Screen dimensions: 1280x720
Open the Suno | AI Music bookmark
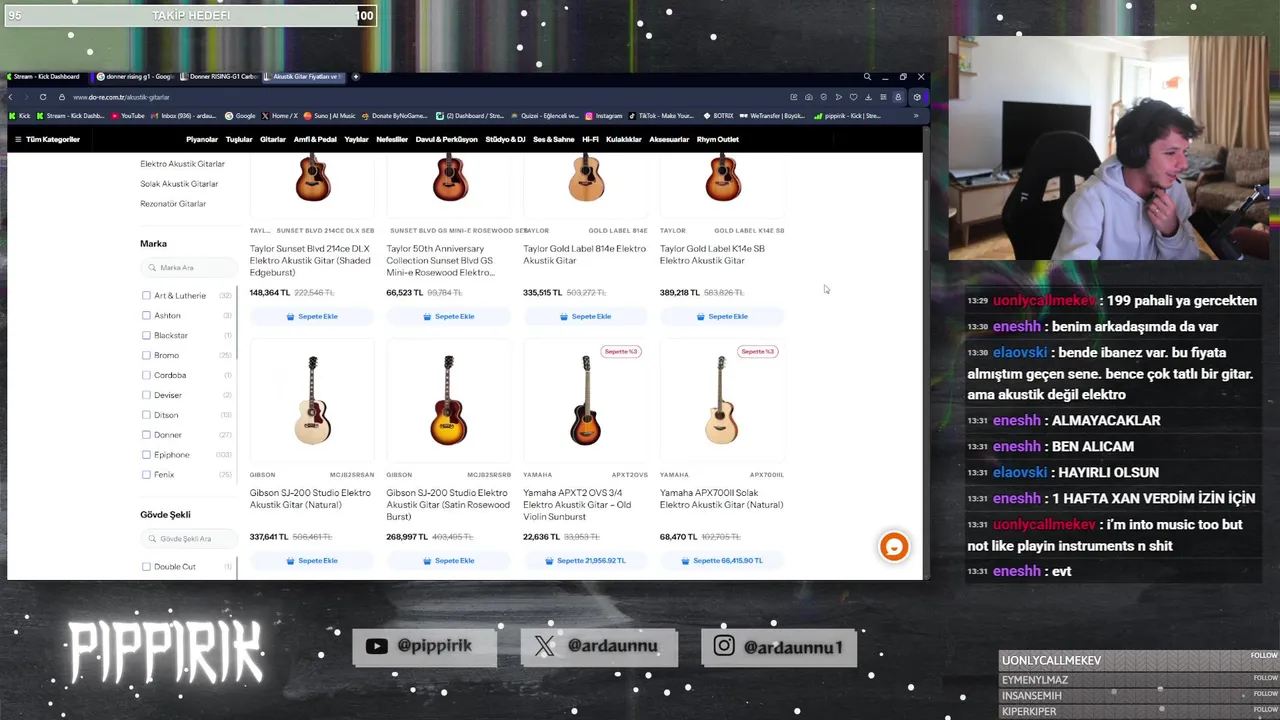coord(329,116)
